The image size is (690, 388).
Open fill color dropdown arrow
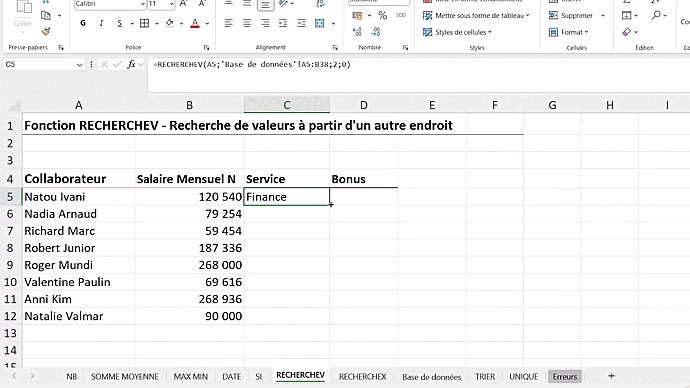[x=181, y=24]
